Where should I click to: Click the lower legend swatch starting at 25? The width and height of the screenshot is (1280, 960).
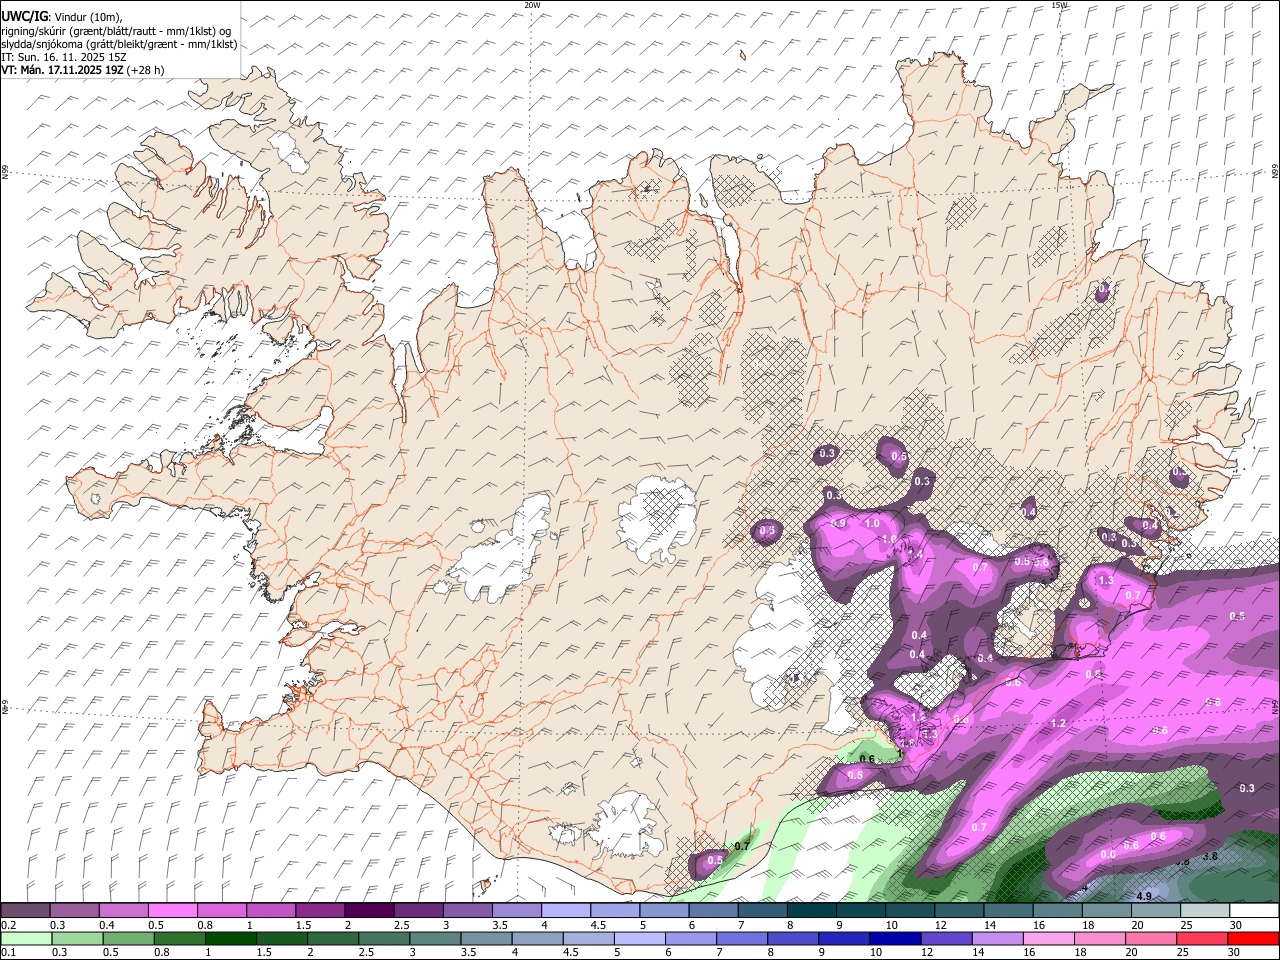[1202, 938]
